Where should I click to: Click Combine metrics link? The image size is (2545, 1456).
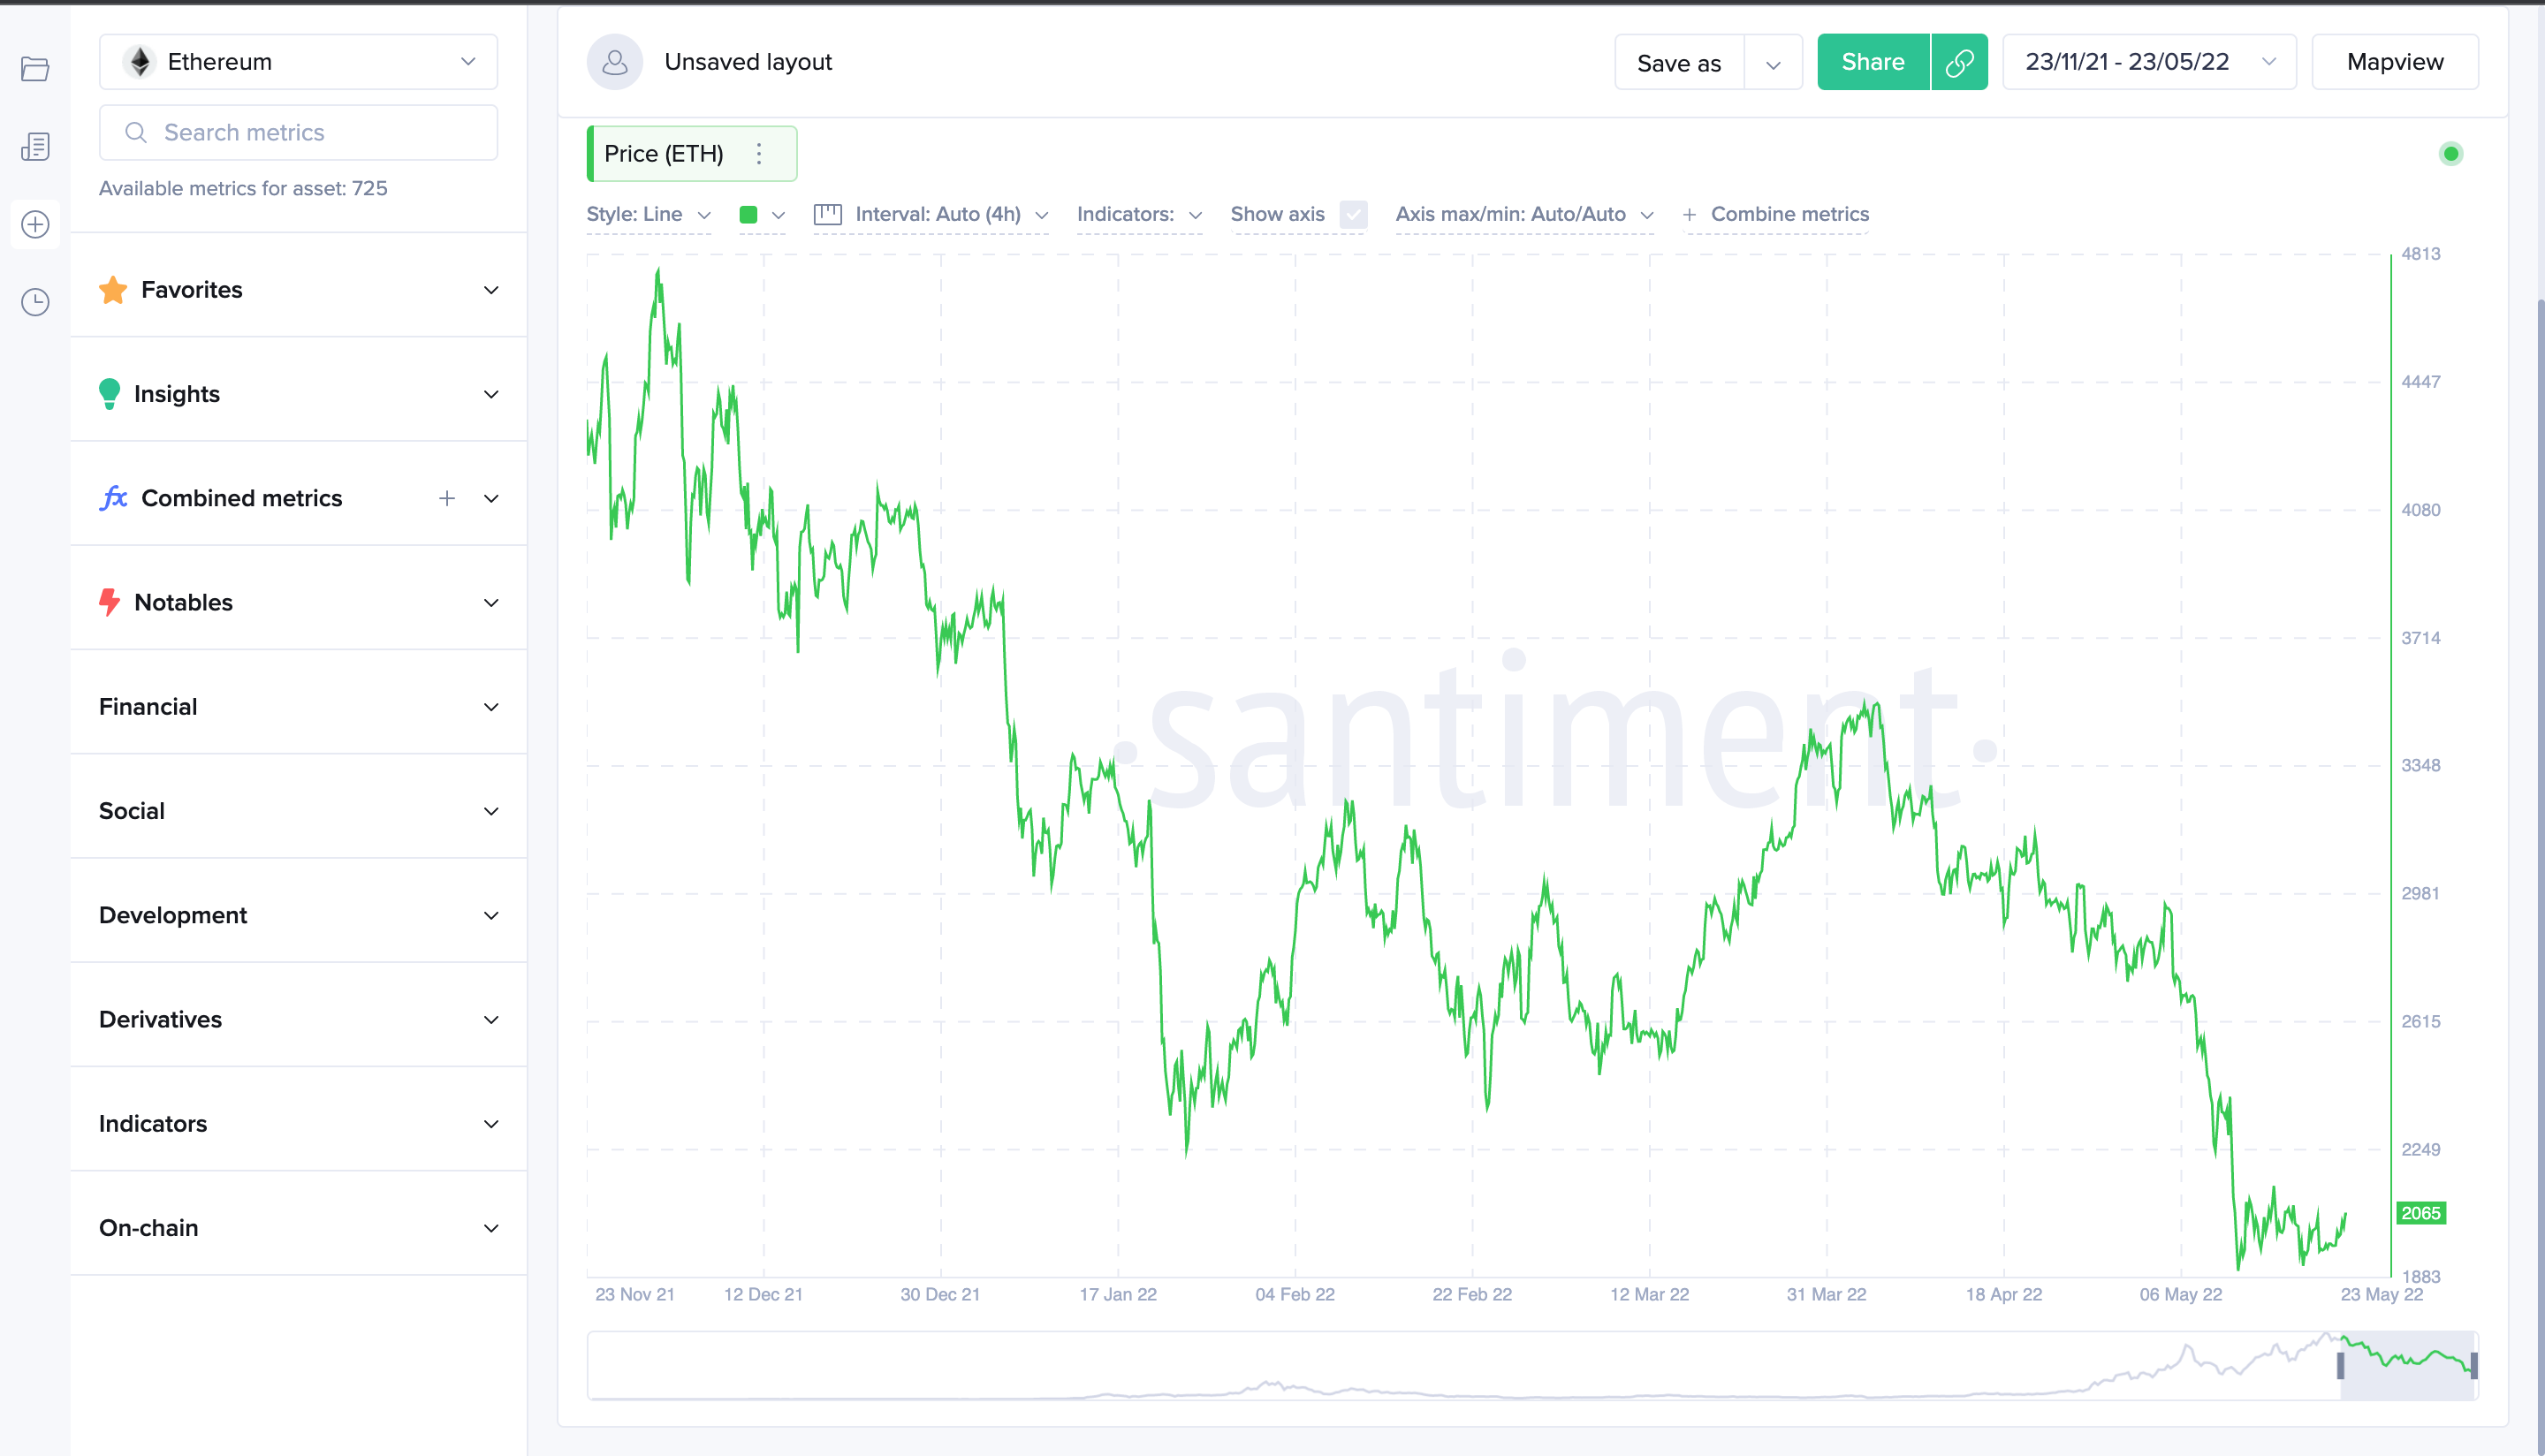1789,215
